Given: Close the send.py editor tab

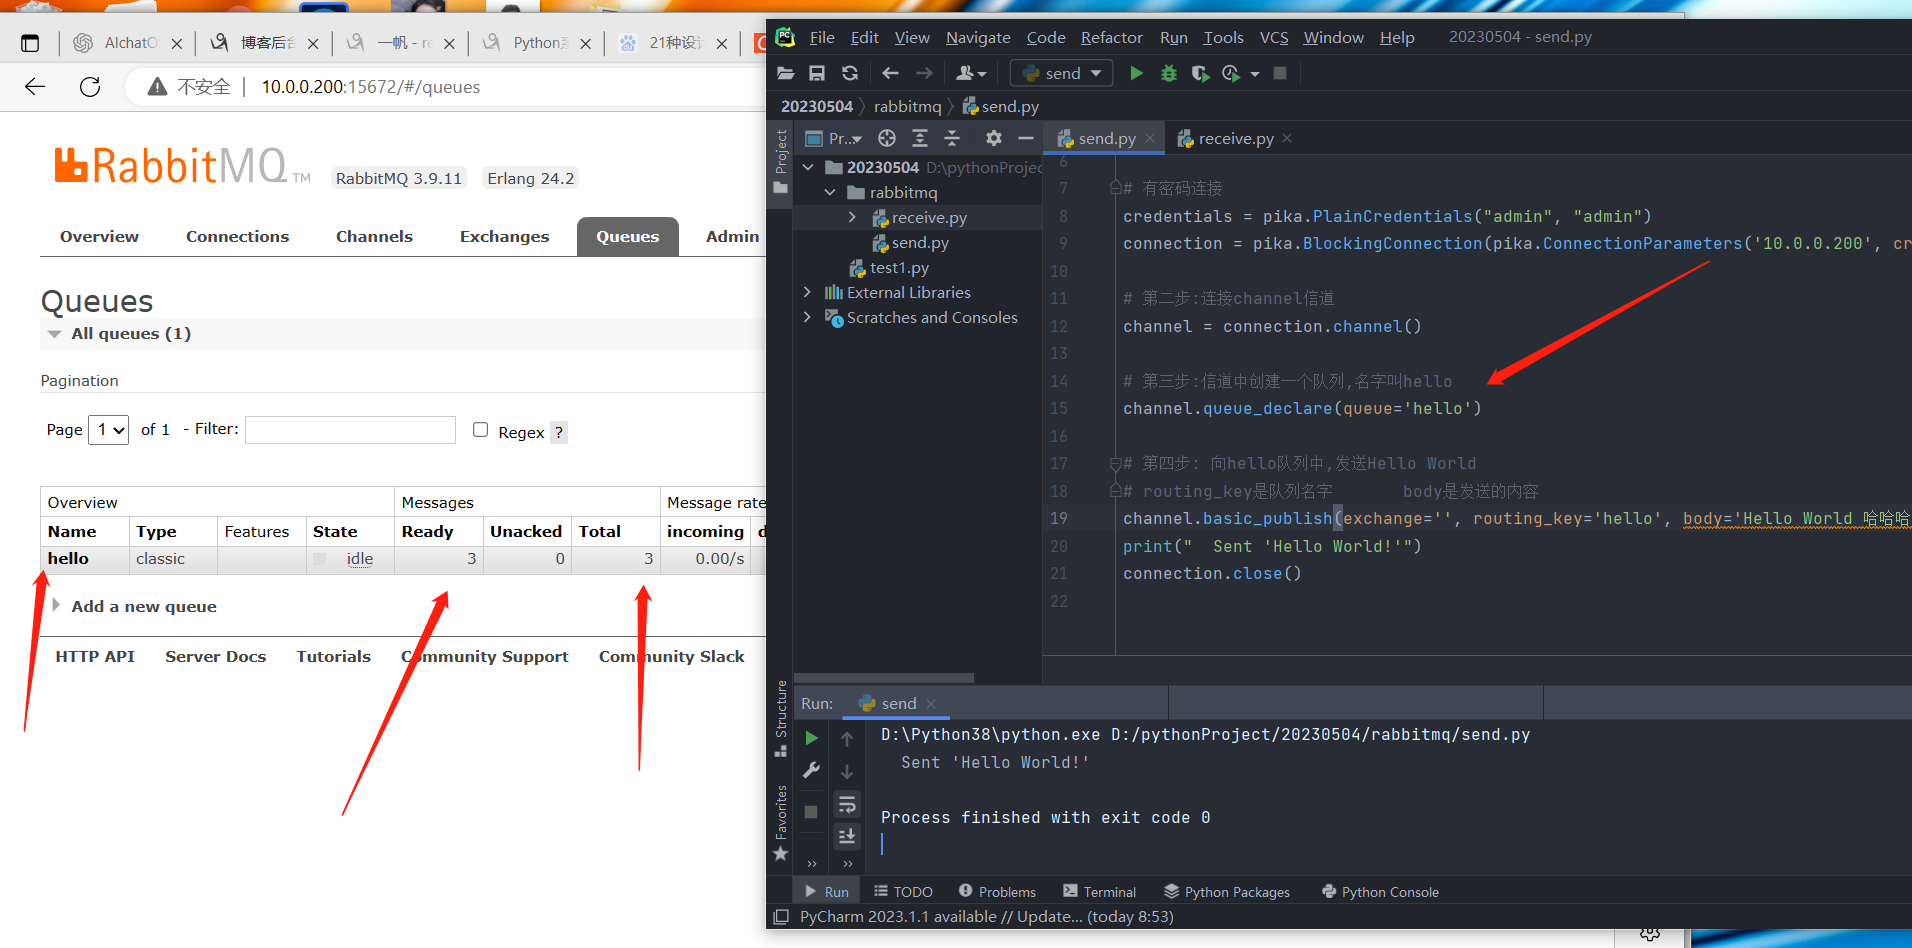Looking at the screenshot, I should coord(1150,139).
